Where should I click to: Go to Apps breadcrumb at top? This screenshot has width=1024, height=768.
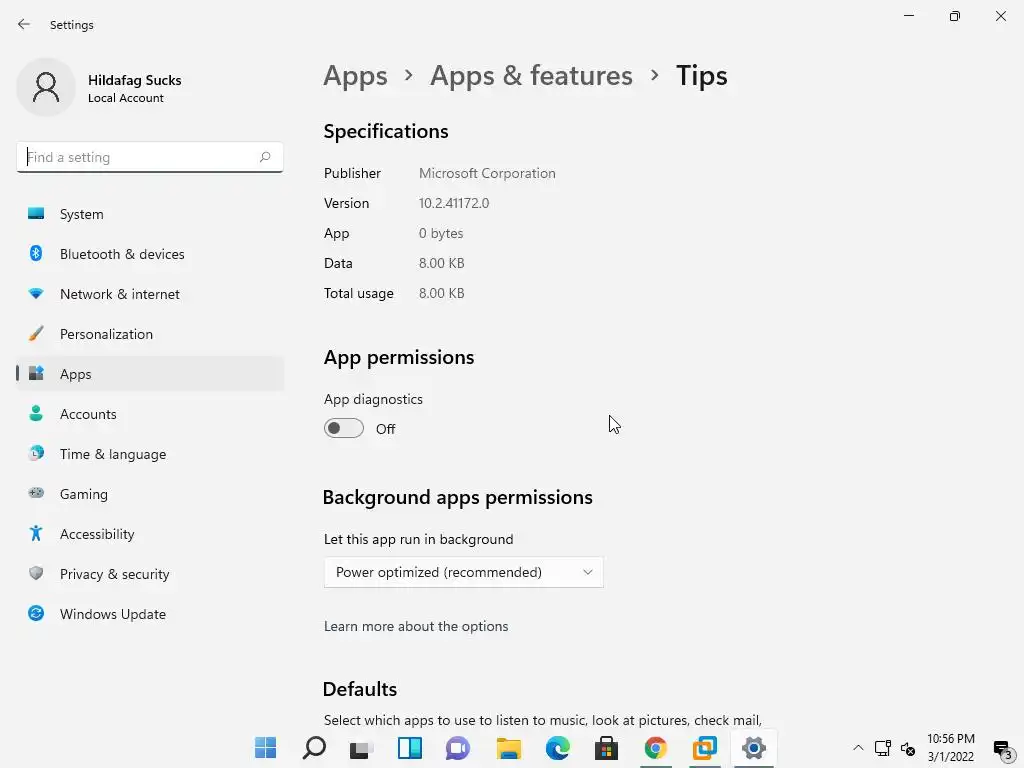[x=355, y=76]
